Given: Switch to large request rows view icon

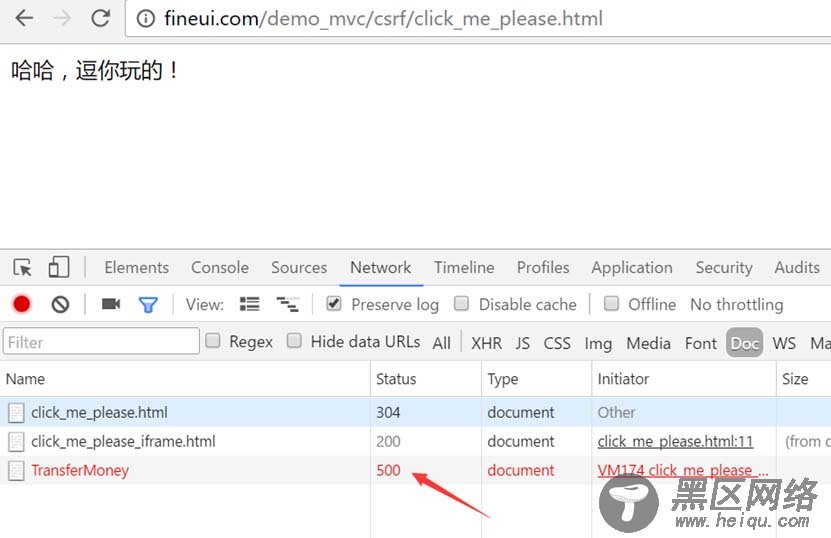Looking at the screenshot, I should 250,304.
